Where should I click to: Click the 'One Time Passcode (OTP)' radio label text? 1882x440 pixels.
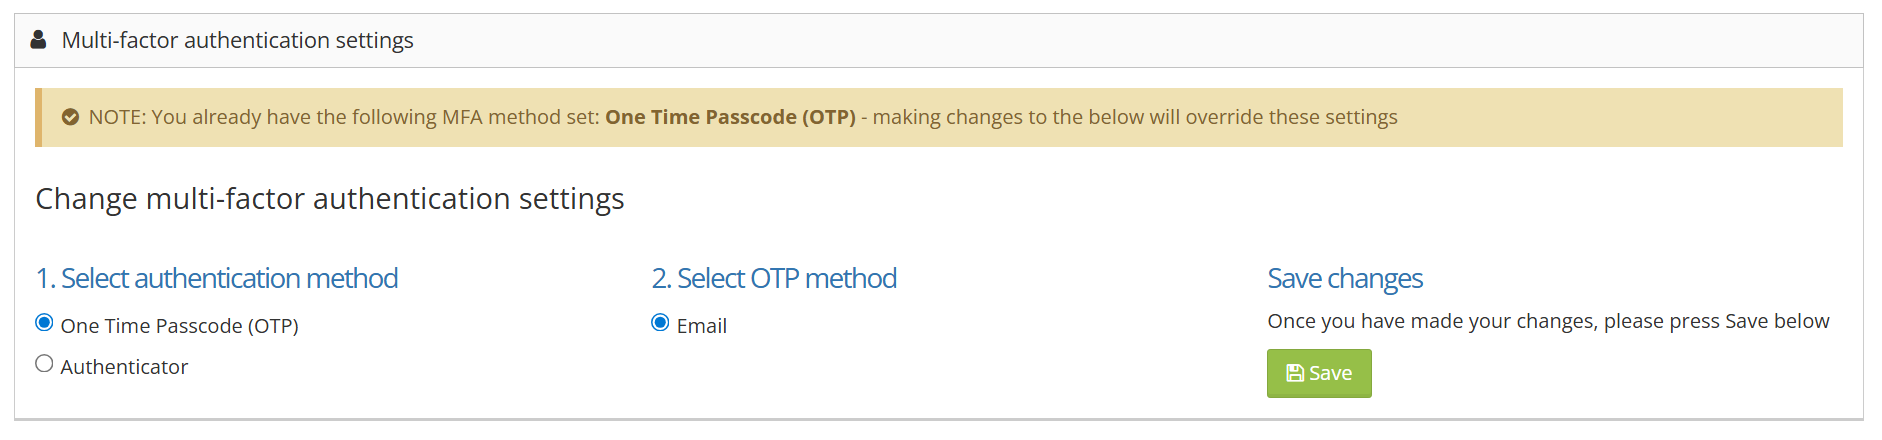[x=180, y=326]
